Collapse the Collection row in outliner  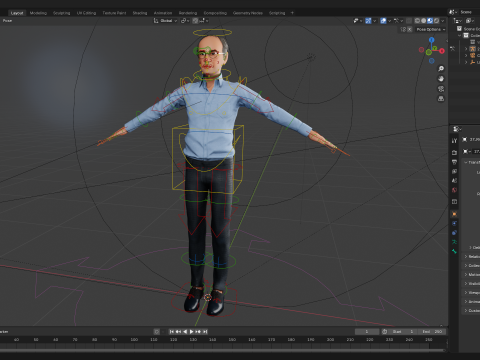pyautogui.click(x=459, y=36)
